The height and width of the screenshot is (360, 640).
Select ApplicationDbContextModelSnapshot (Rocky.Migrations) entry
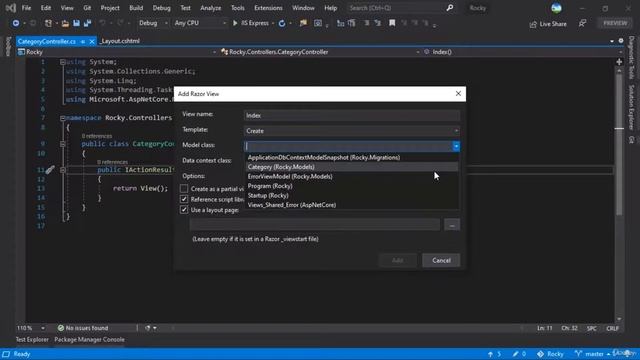pyautogui.click(x=352, y=158)
